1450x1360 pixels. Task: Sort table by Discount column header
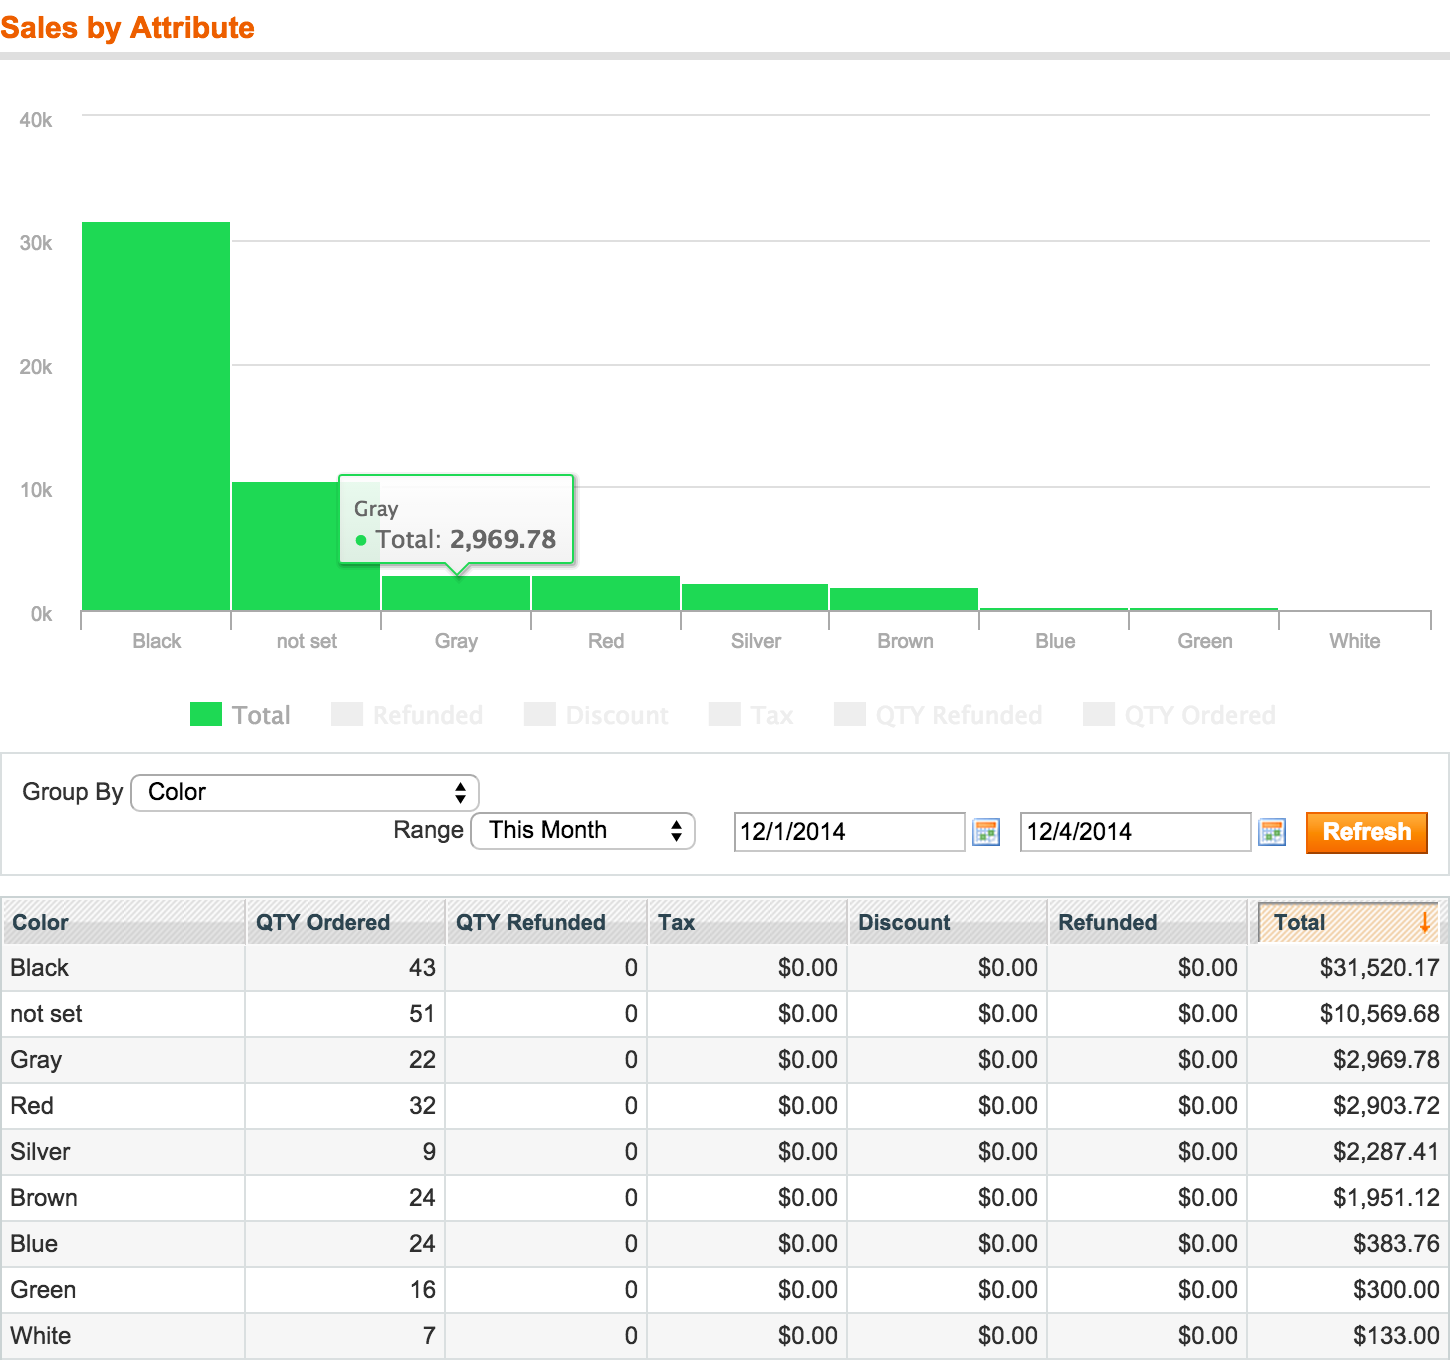[x=904, y=922]
